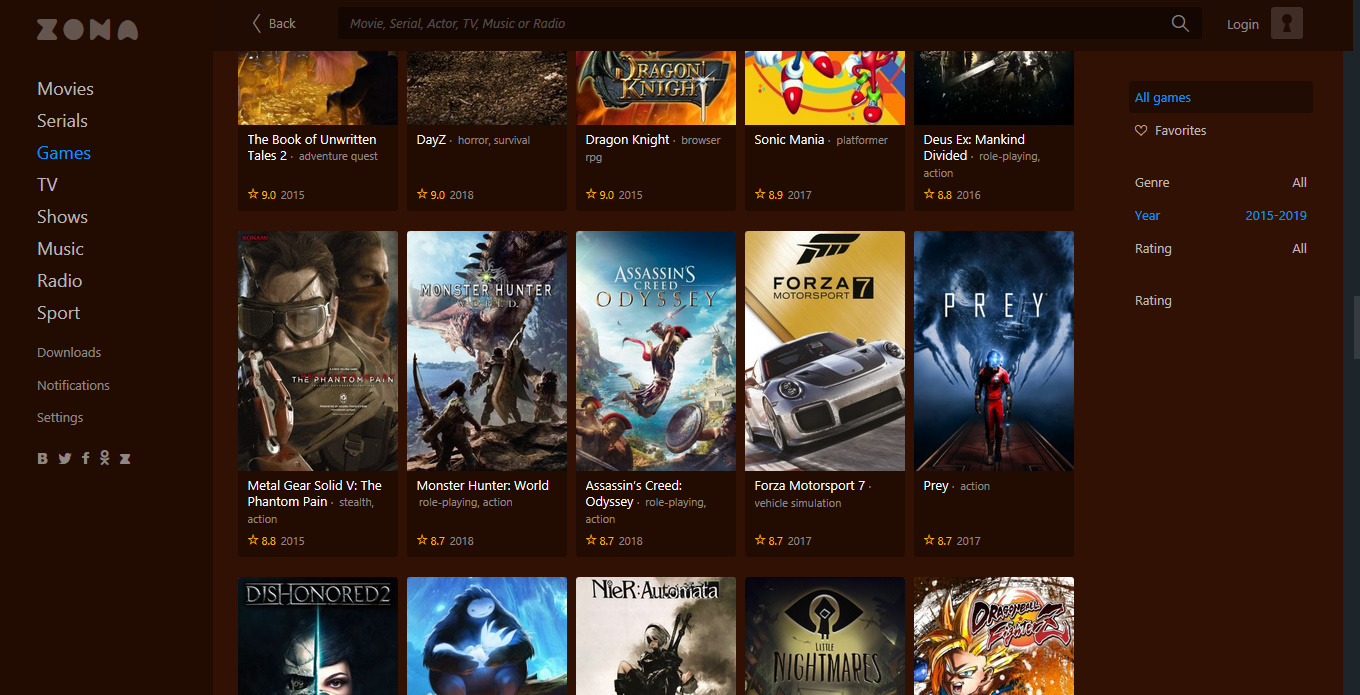Open the Odnoklassniki social icon
This screenshot has height=695, width=1360.
[104, 458]
